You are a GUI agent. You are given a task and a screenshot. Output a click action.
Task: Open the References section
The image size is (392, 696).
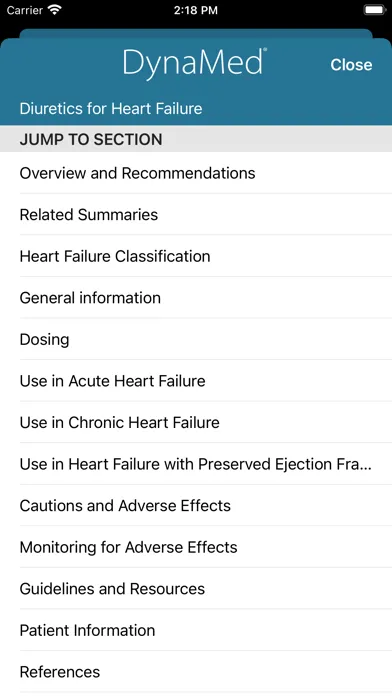(196, 672)
